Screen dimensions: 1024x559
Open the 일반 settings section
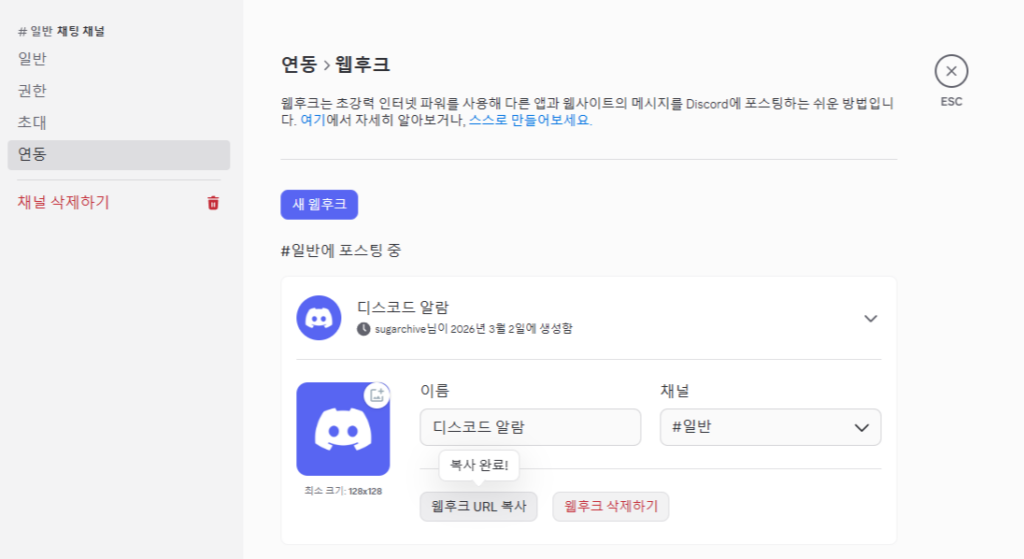coord(32,59)
